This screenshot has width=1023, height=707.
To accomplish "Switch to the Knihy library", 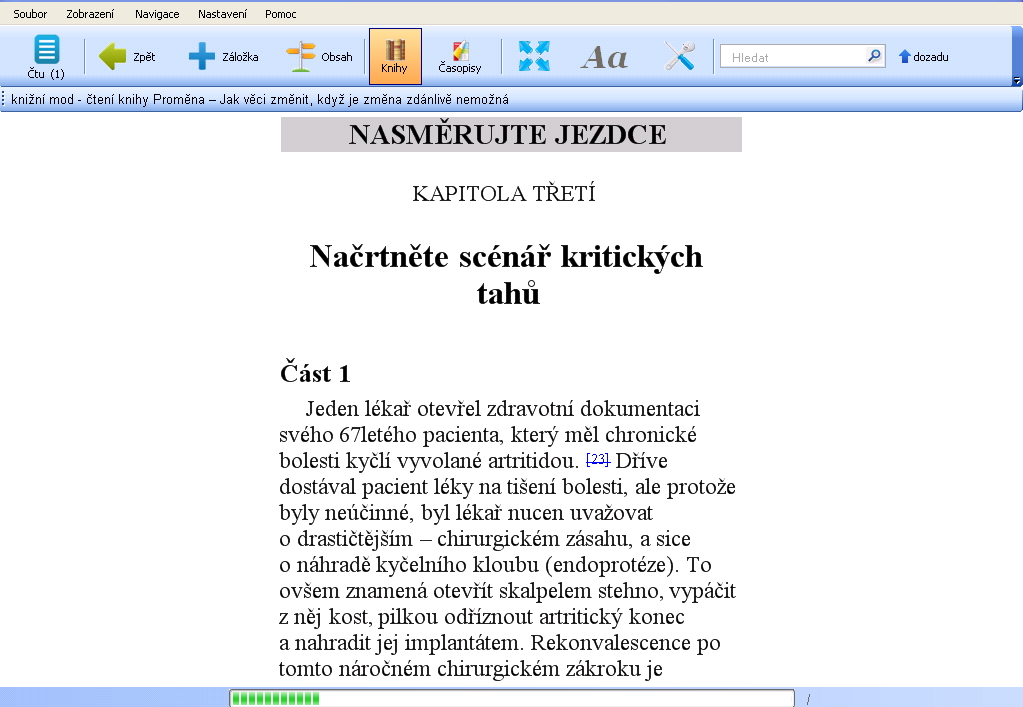I will click(x=395, y=57).
